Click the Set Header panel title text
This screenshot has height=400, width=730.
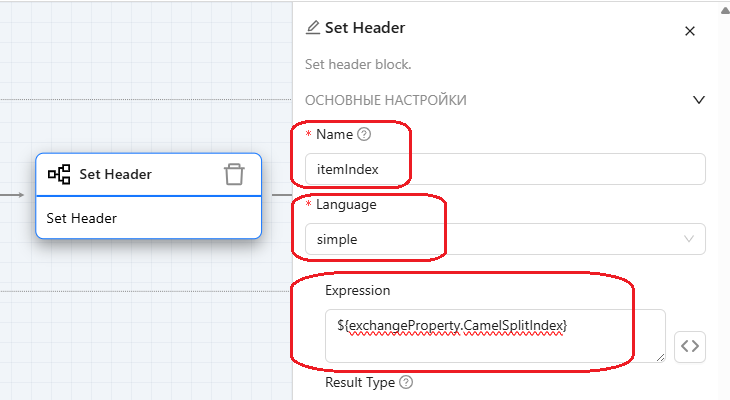coord(364,28)
